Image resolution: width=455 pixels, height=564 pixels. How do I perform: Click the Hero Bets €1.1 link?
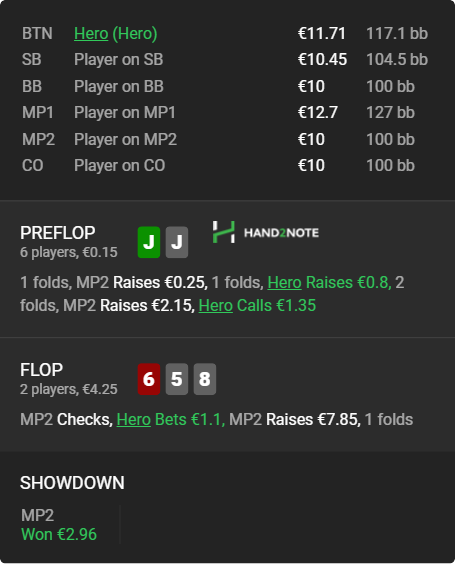click(x=170, y=419)
